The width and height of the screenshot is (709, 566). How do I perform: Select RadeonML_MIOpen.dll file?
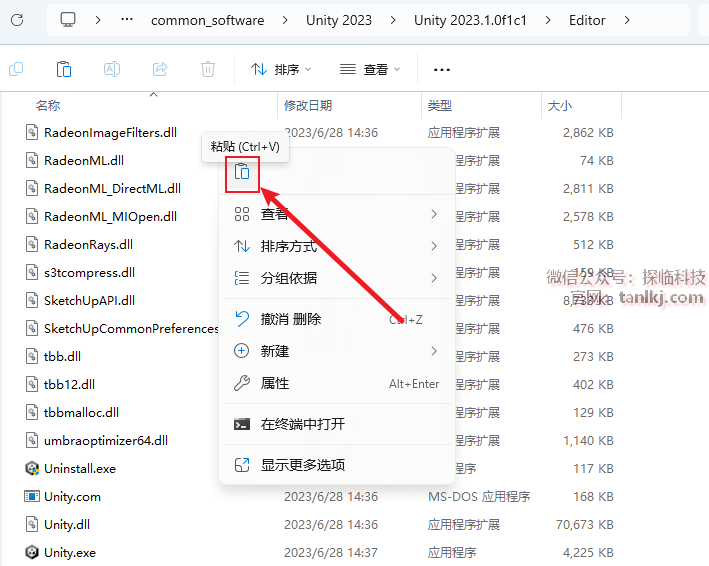110,217
